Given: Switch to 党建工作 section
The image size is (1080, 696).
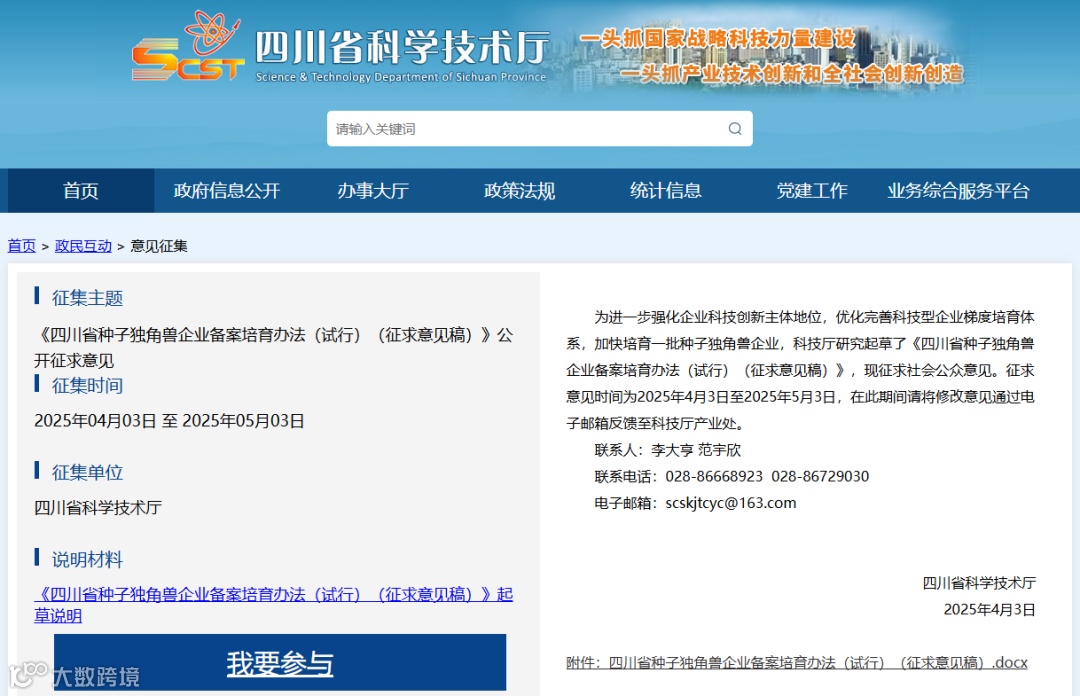Looking at the screenshot, I should [x=812, y=191].
